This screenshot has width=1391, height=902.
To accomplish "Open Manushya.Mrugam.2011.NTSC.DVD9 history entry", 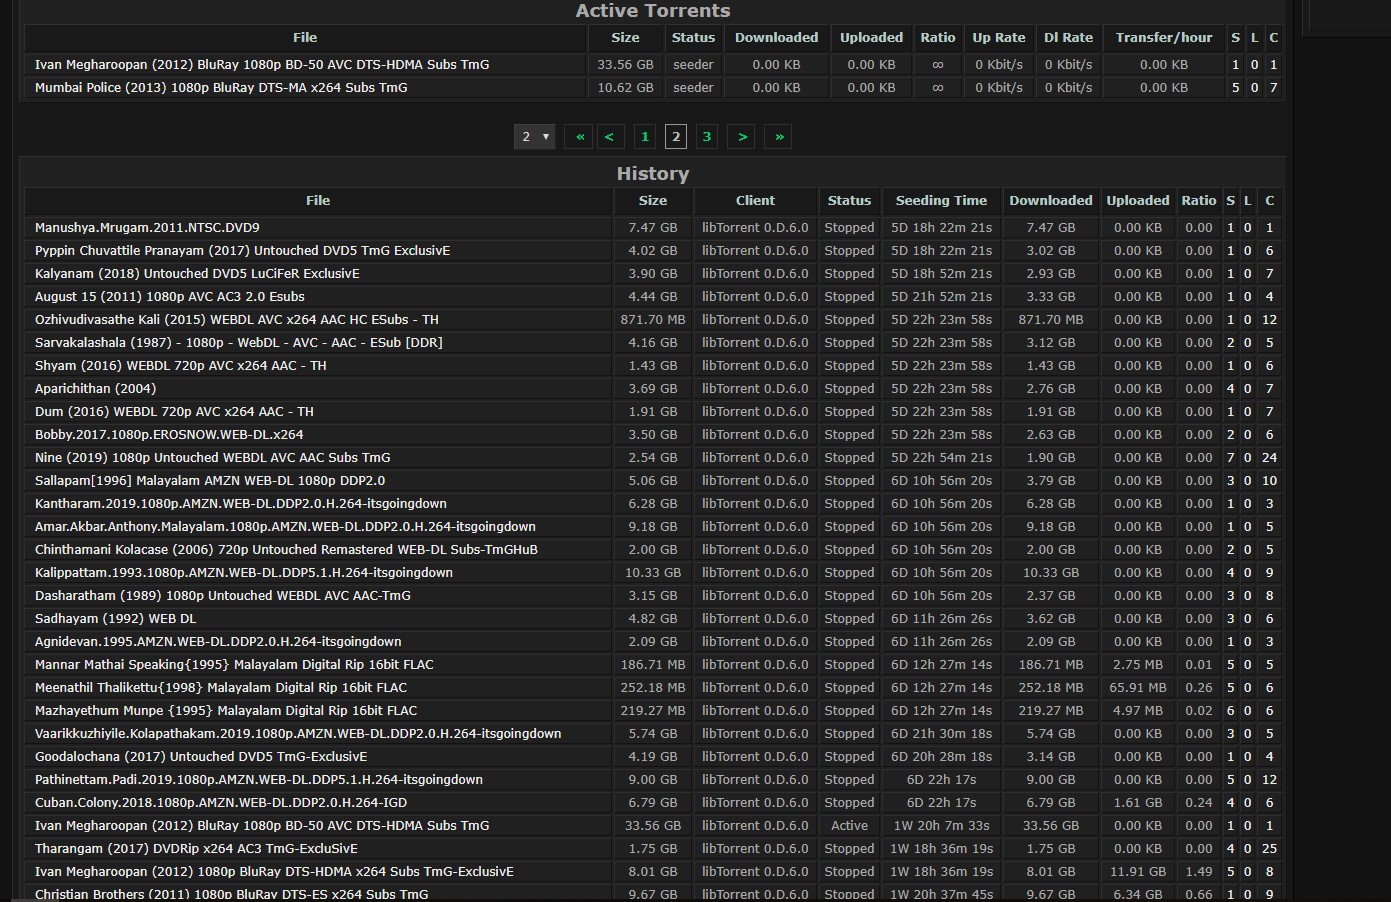I will (147, 228).
